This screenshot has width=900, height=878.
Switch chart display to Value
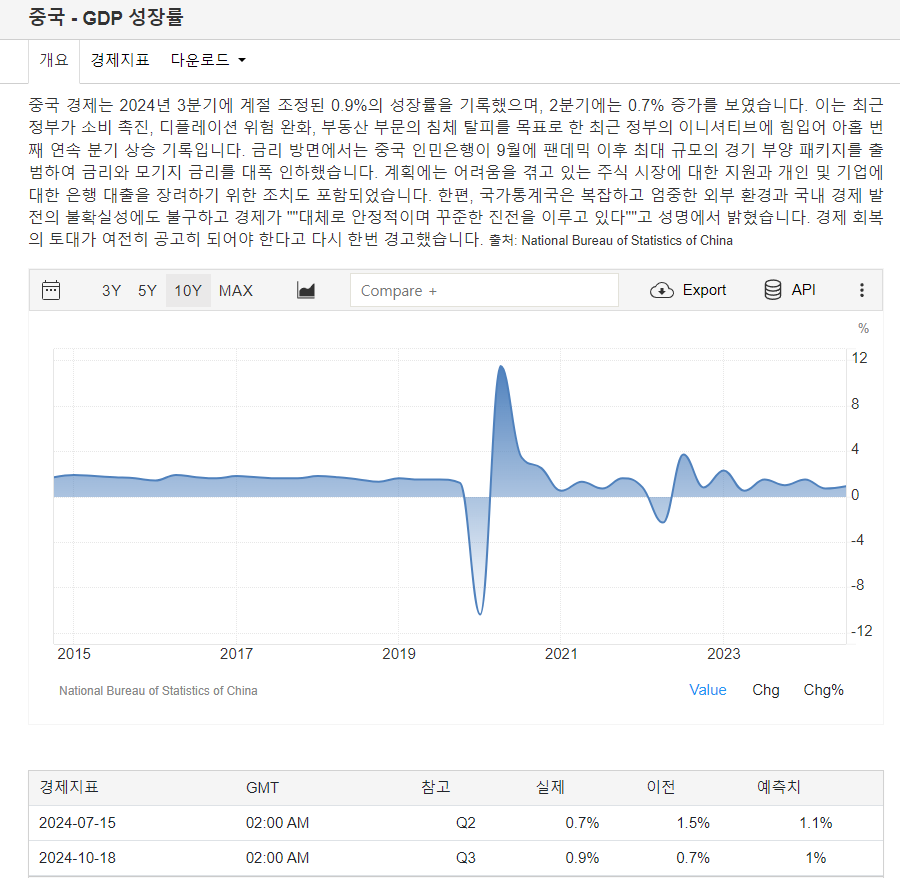708,690
